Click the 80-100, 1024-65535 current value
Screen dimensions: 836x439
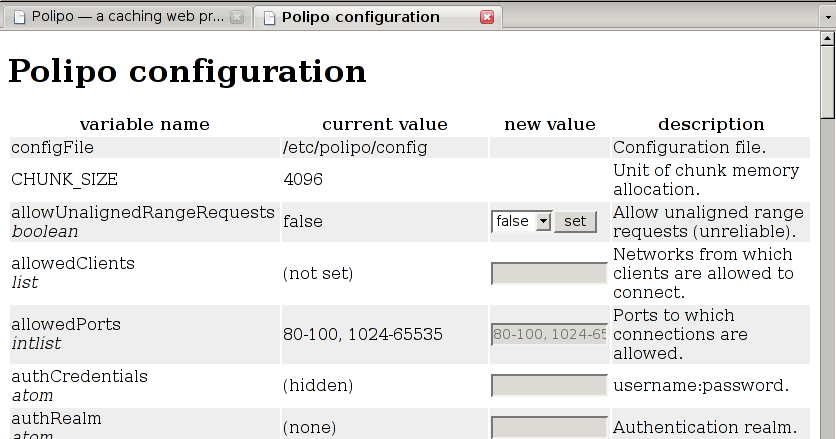coord(363,334)
